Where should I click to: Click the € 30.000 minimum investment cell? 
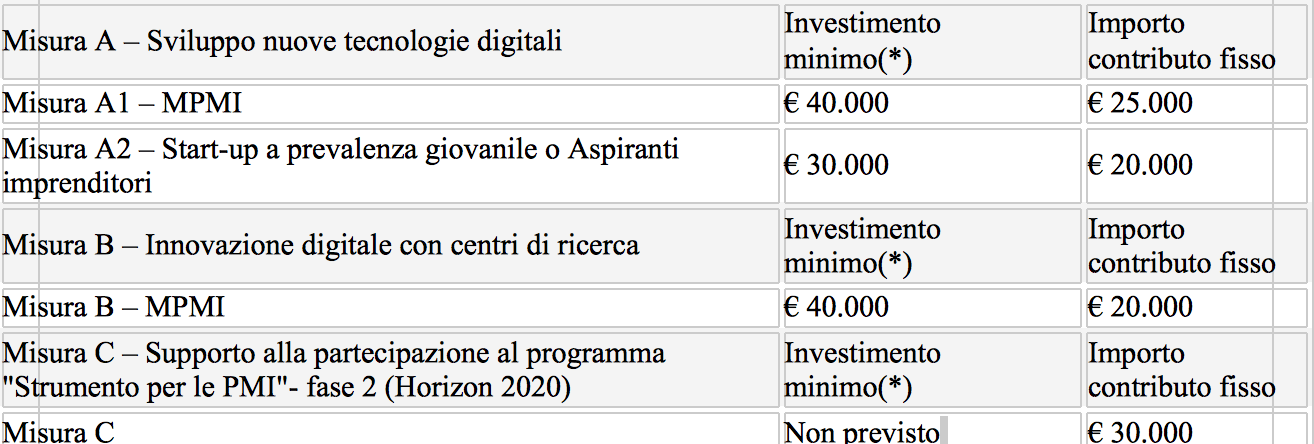coord(931,166)
